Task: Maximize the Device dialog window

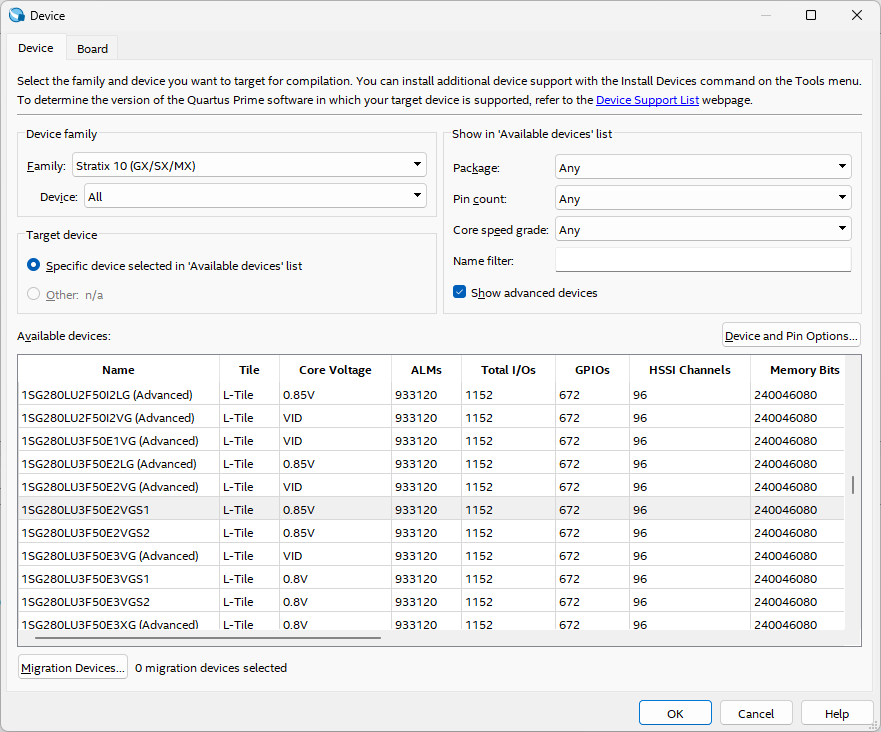Action: pyautogui.click(x=811, y=15)
